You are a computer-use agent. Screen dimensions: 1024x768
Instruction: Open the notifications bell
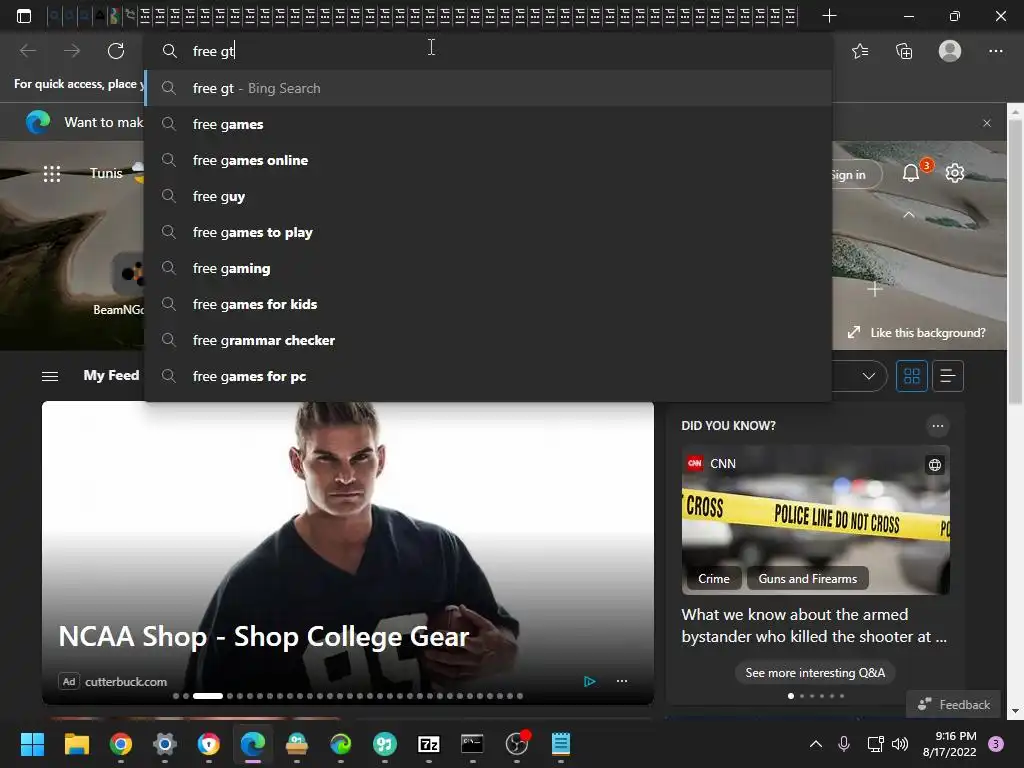(911, 173)
